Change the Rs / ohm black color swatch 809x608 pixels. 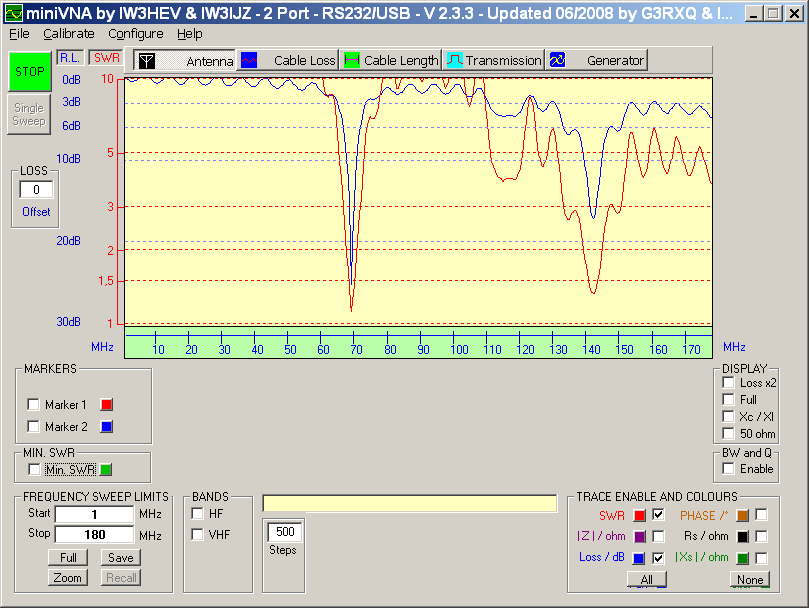point(742,537)
